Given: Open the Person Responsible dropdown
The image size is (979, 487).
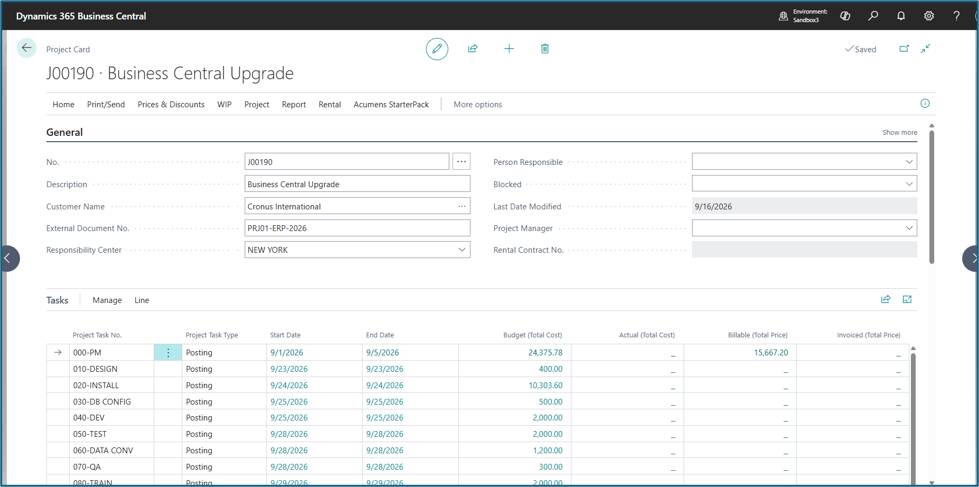Looking at the screenshot, I should pyautogui.click(x=908, y=162).
